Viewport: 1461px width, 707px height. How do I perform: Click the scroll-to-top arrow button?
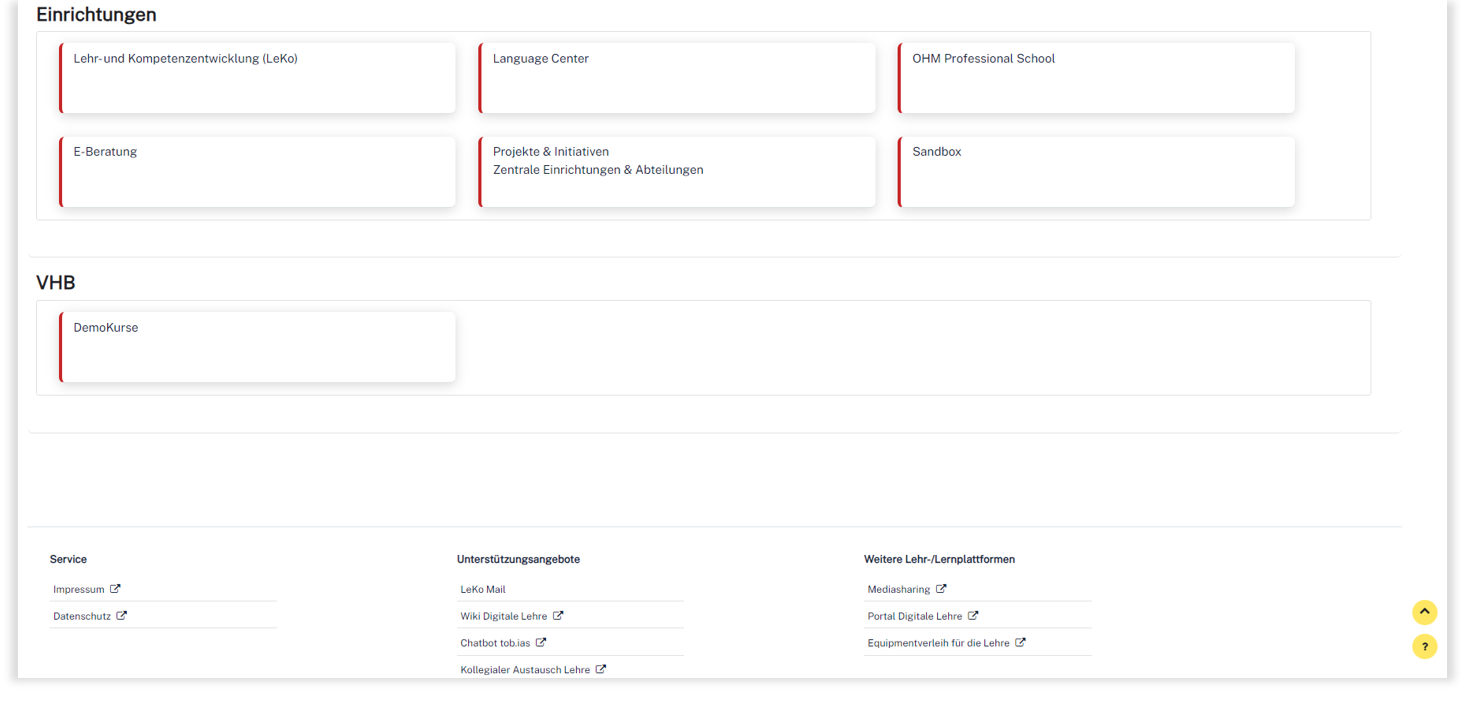(1424, 613)
